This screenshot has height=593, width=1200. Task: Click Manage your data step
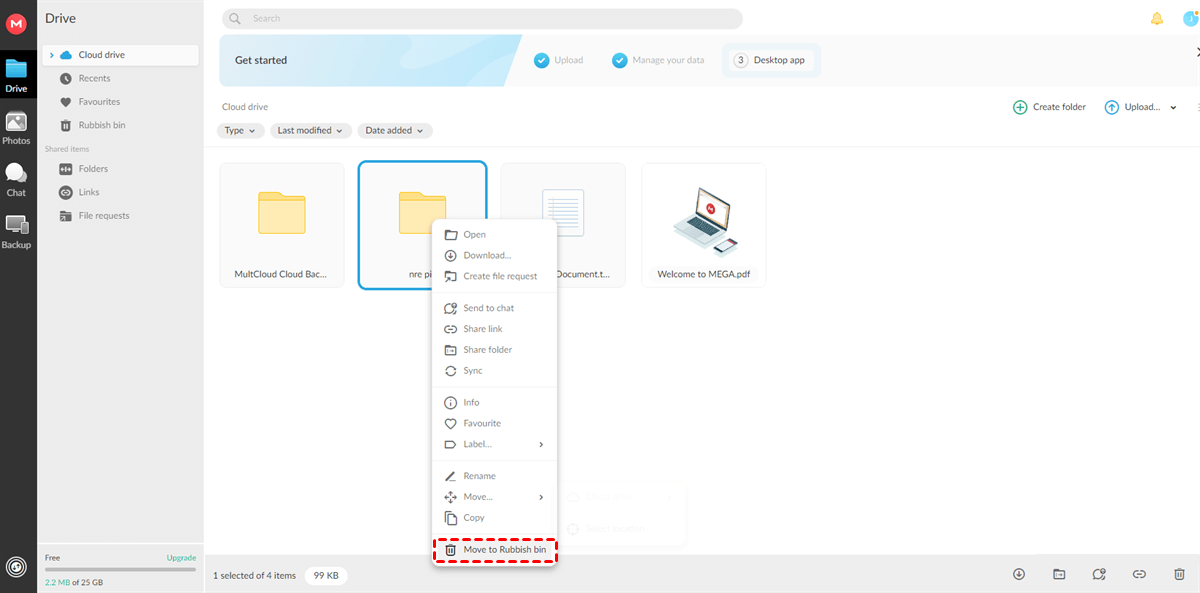tap(658, 60)
